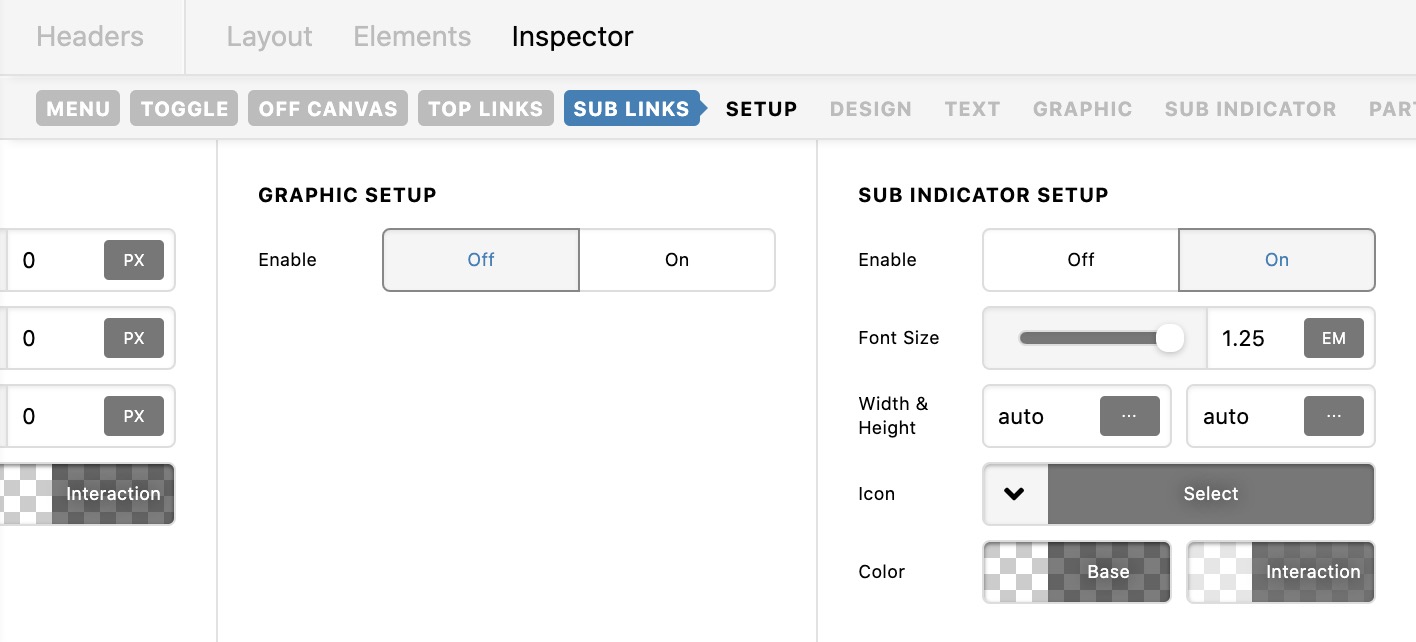Click the topmost PX unit badge
Screen dimensions: 1416x642
pos(134,260)
